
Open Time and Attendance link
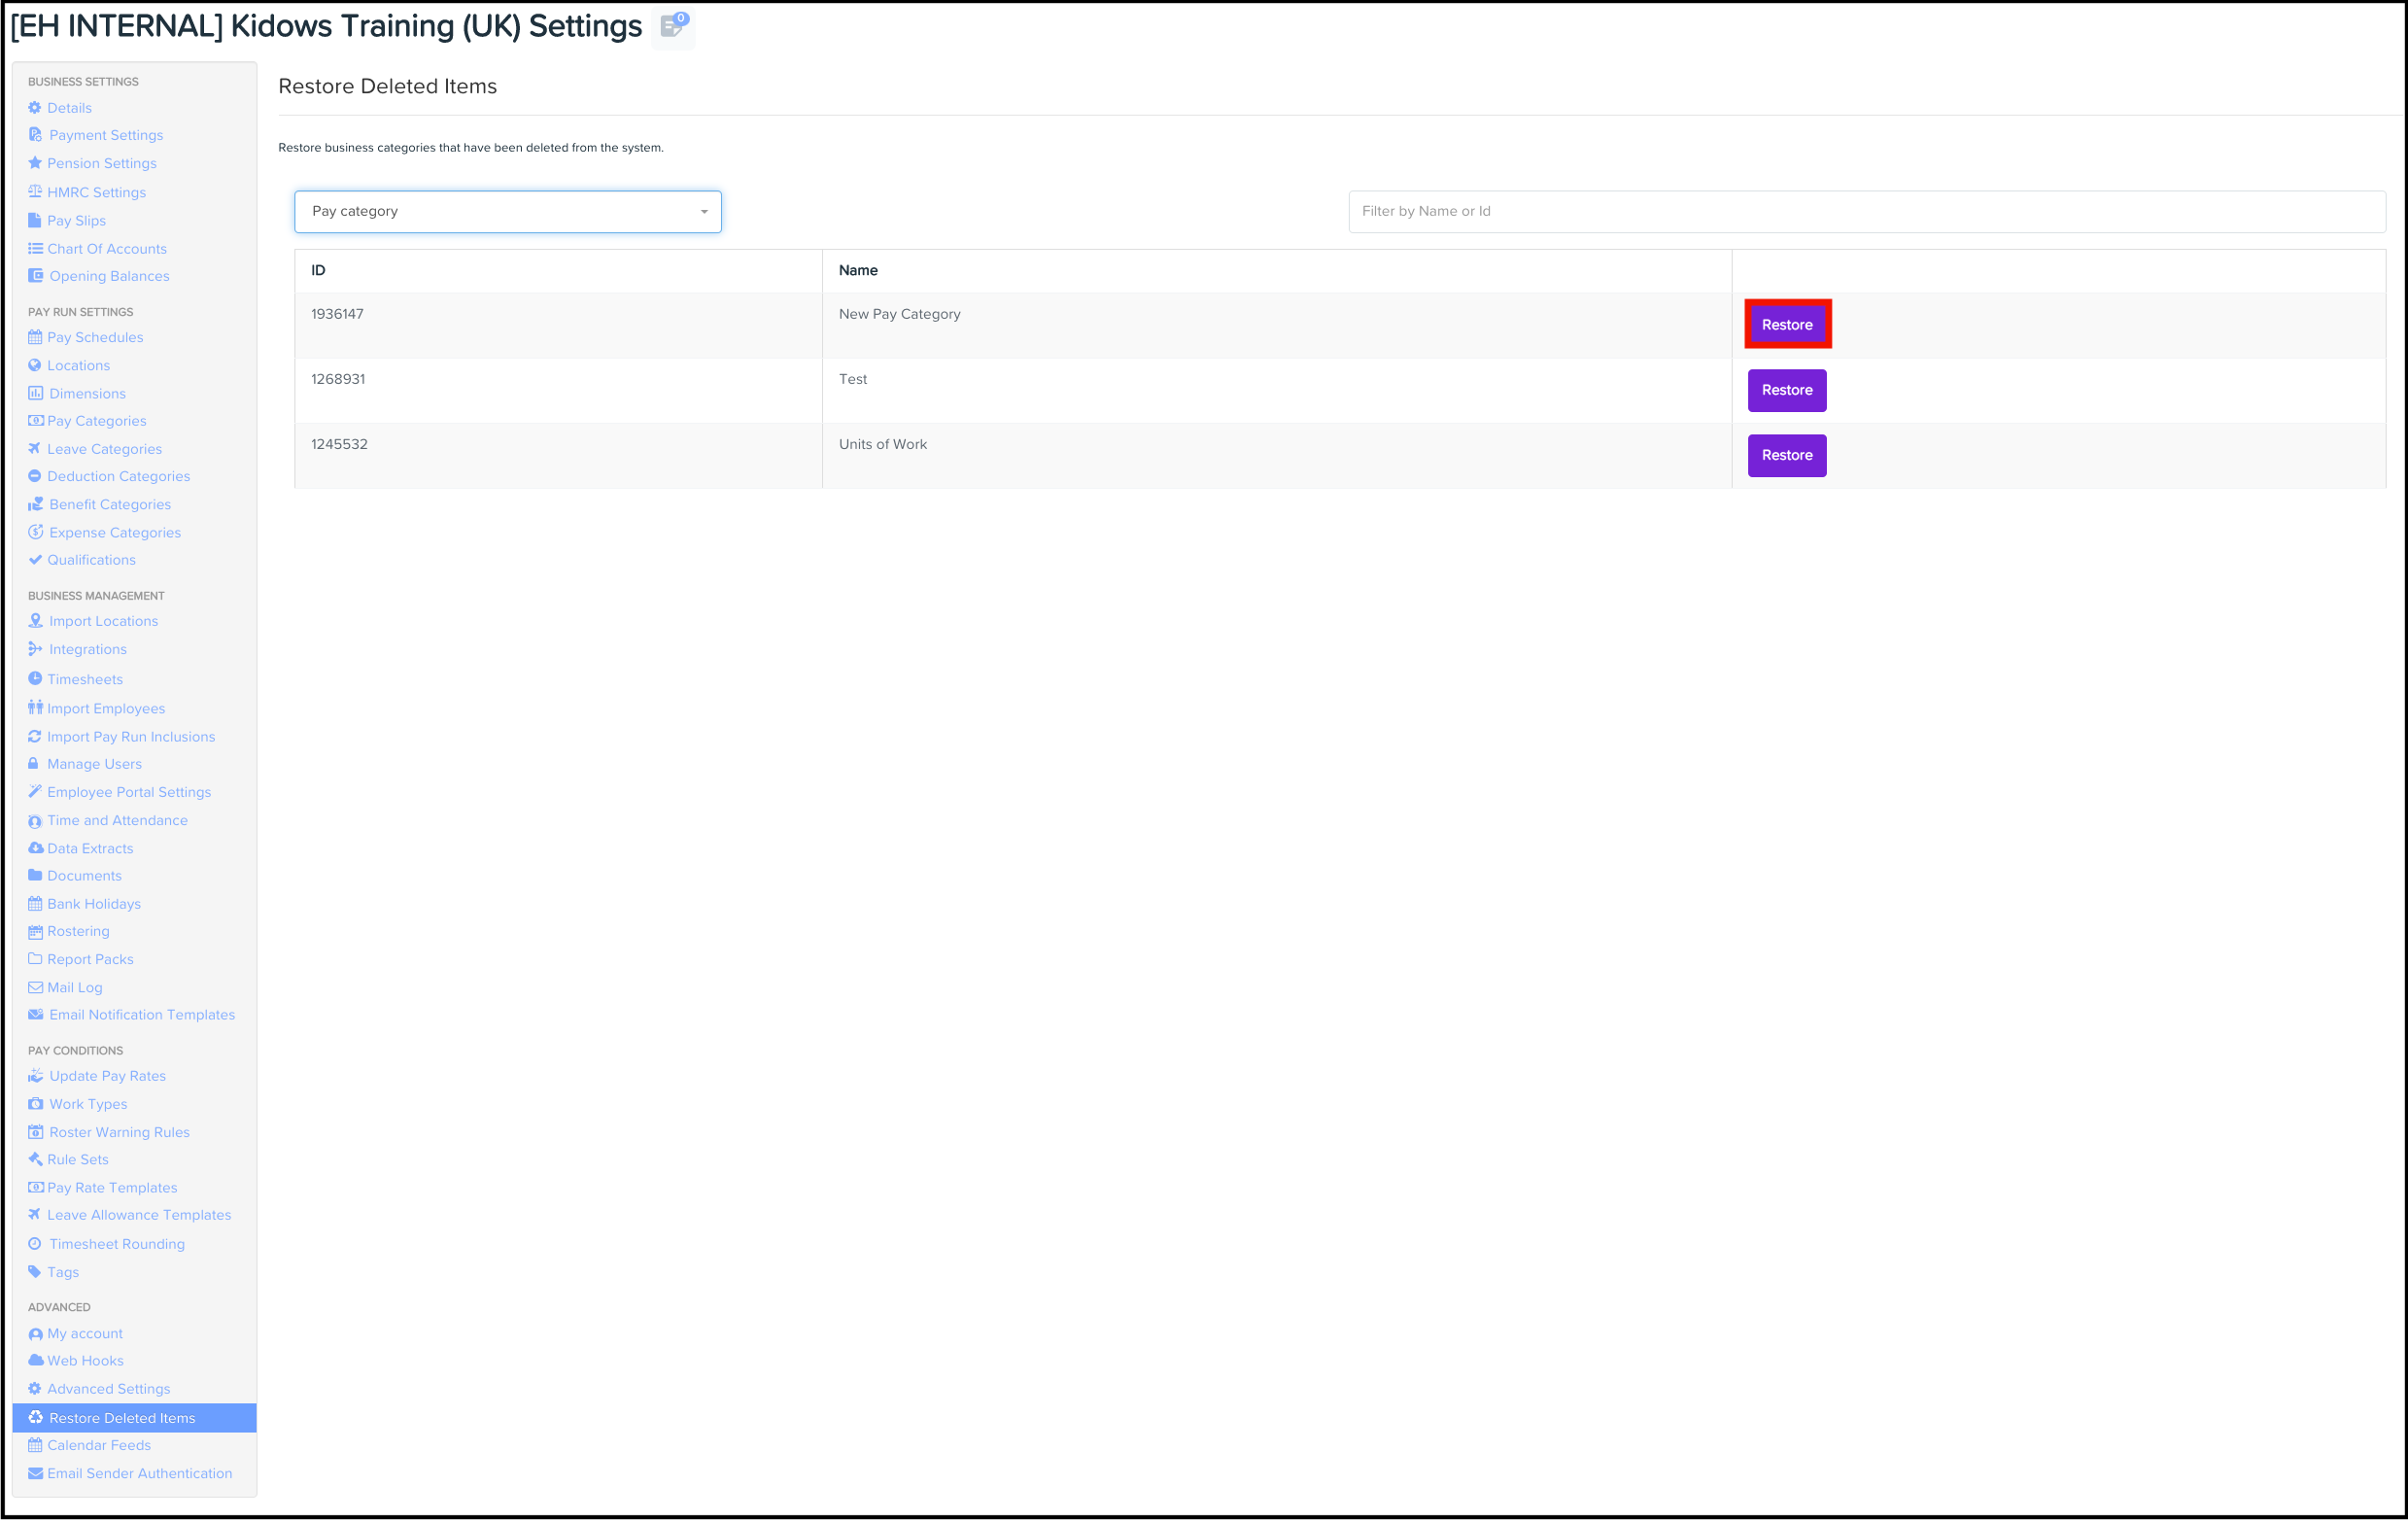[x=117, y=820]
